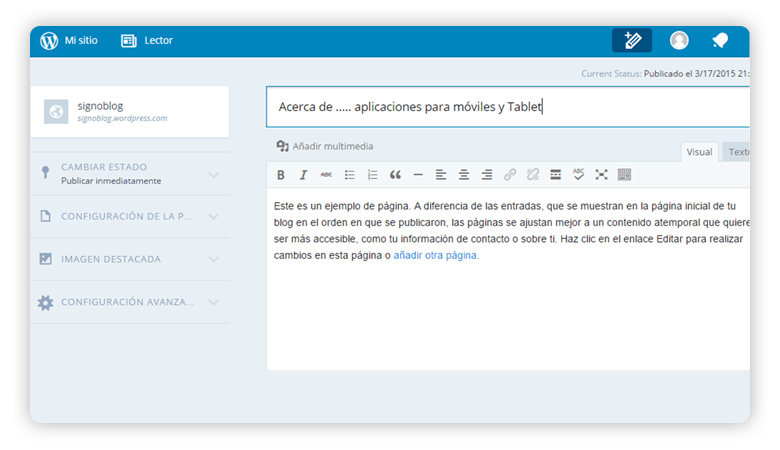Click the remove link icon

[533, 175]
